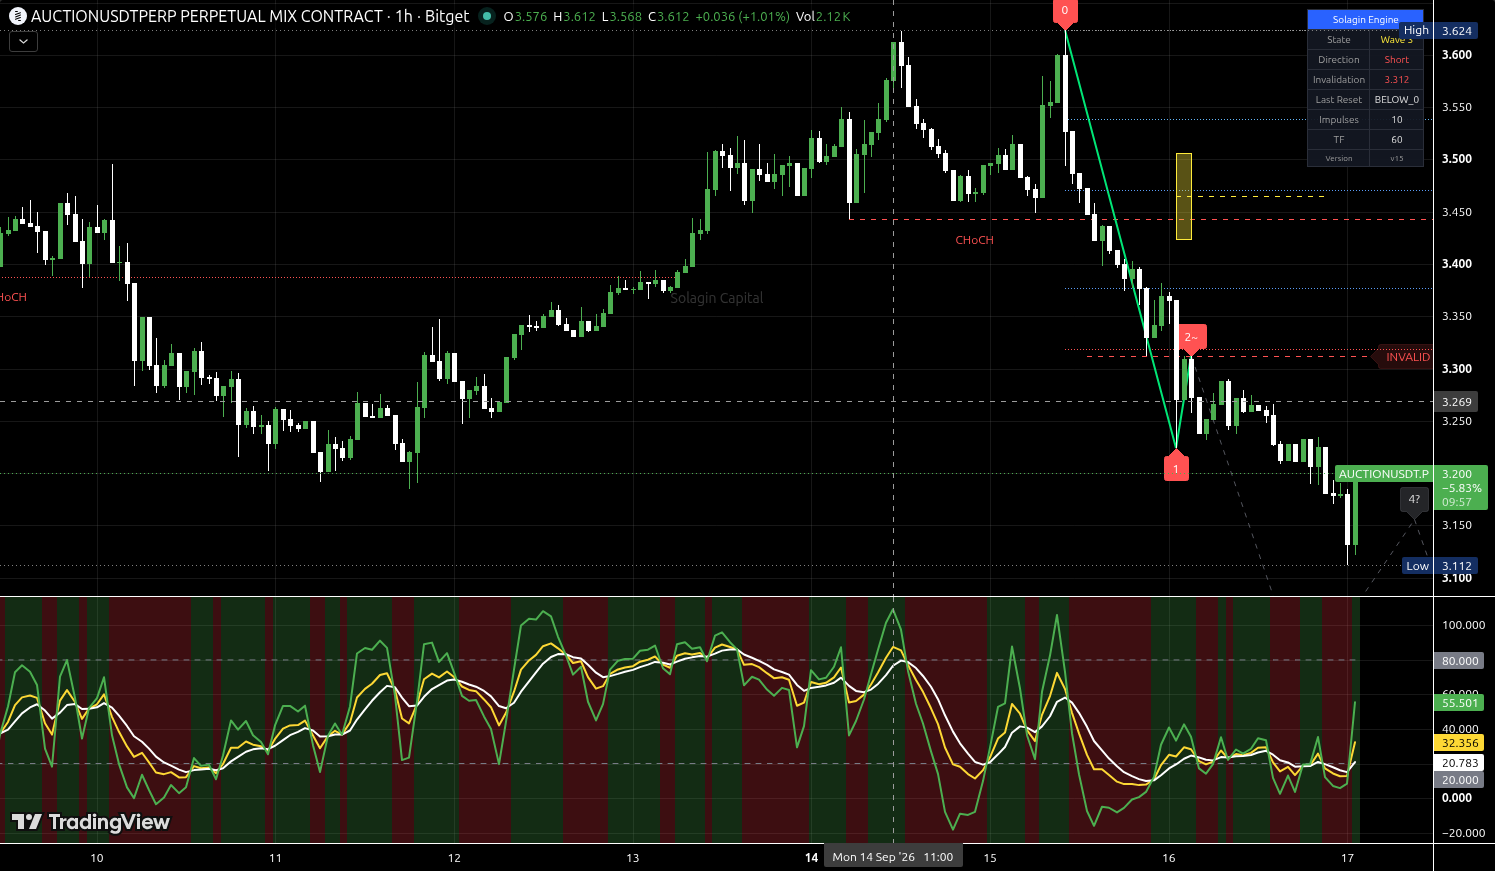Select the AUCTIONUSDTPERP PERPETUAL MIX CONTRACT title
Viewport: 1495px width, 871px height.
click(207, 16)
